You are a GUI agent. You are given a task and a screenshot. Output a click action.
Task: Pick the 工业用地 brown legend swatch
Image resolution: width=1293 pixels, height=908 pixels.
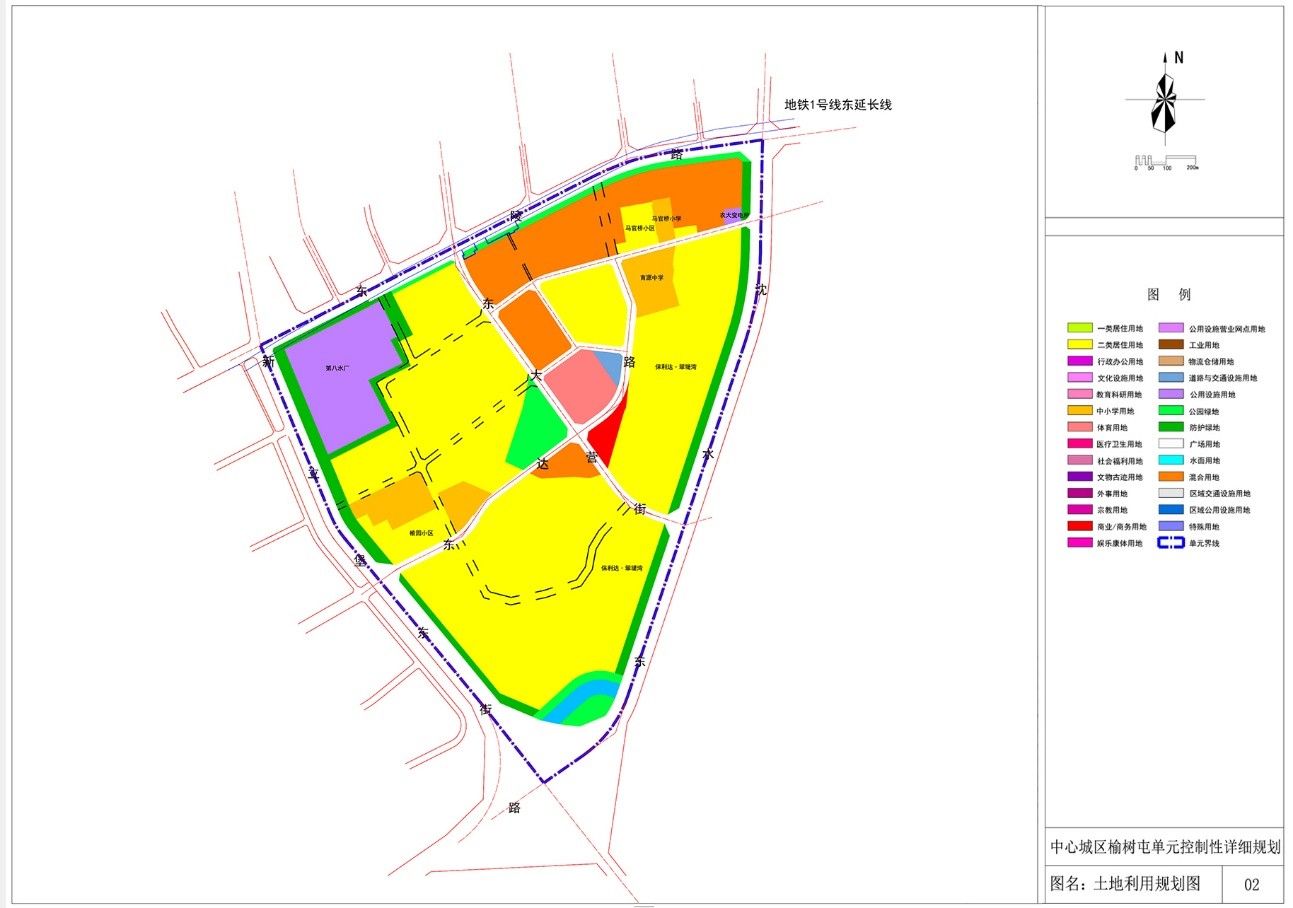[1171, 344]
